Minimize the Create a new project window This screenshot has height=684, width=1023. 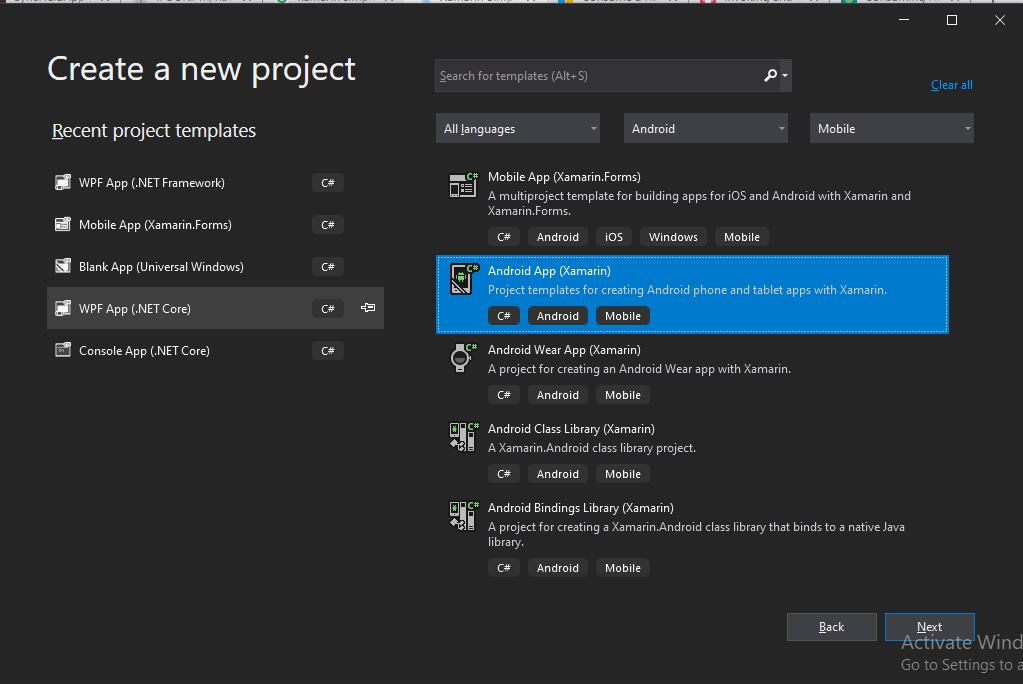[904, 20]
